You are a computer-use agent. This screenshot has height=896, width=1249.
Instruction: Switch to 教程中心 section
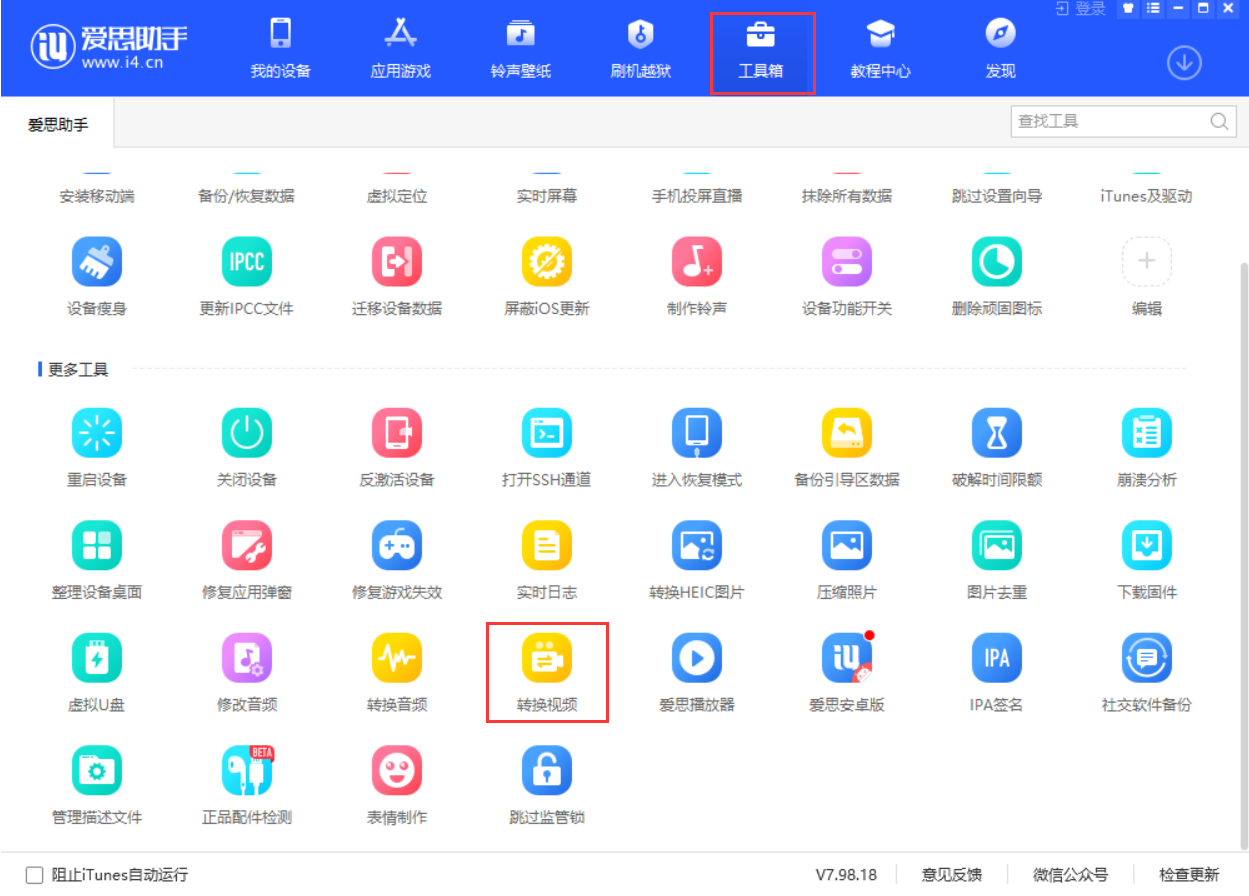tap(880, 49)
